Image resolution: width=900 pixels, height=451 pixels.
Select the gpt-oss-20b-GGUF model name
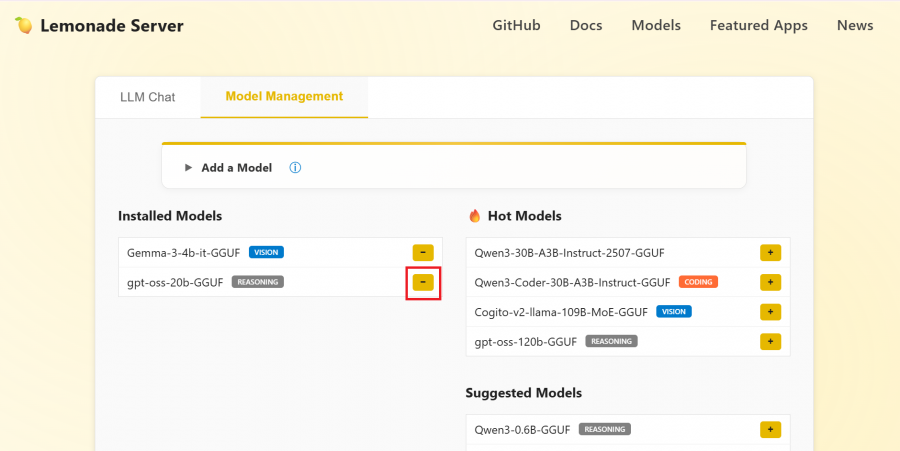[175, 282]
